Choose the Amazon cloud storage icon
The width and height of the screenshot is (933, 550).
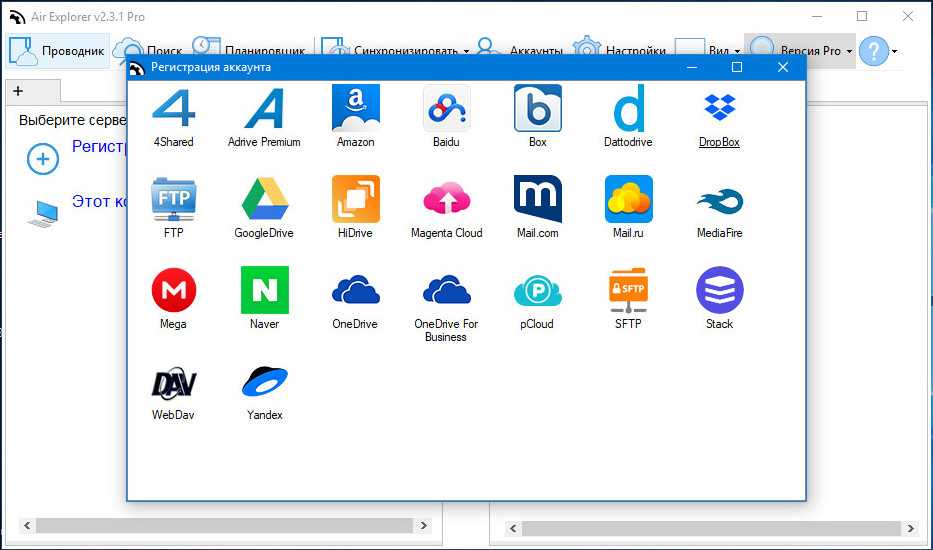355,109
